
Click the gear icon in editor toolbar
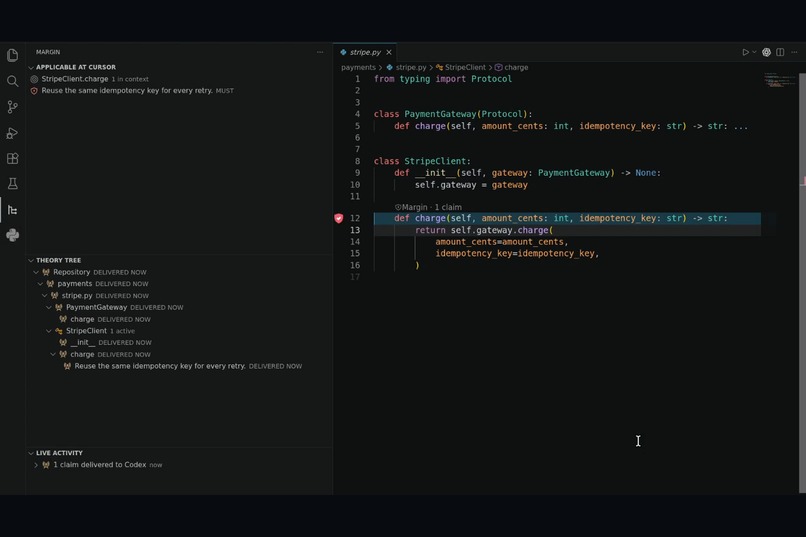pos(766,52)
